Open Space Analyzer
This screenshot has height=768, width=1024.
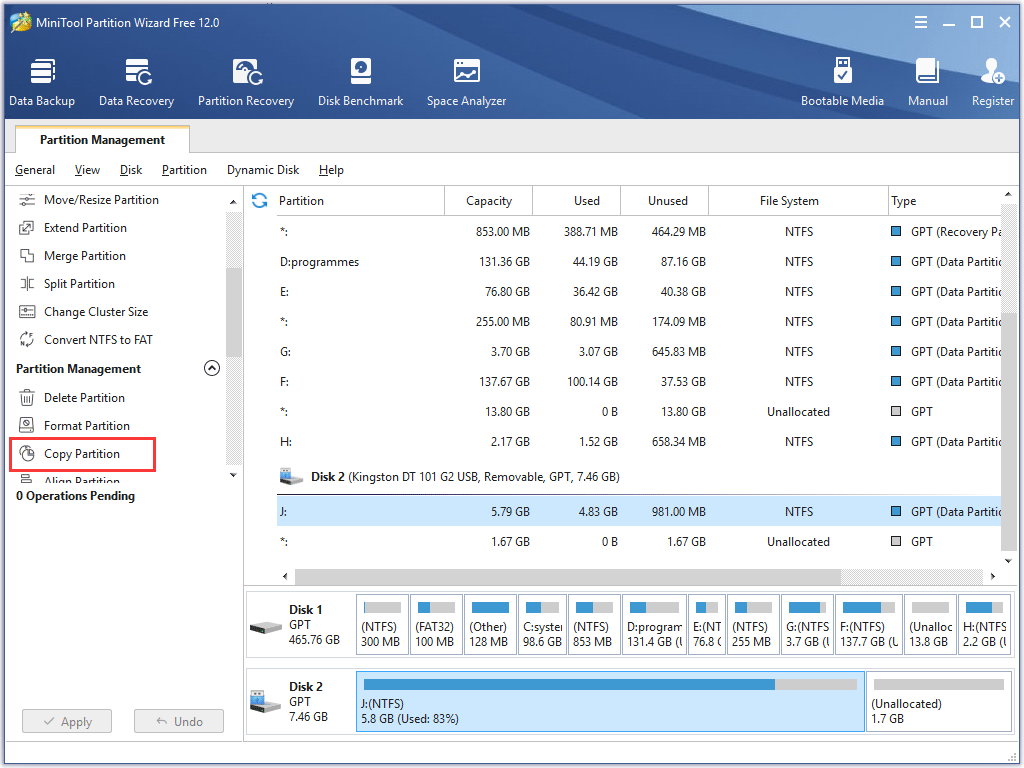466,82
